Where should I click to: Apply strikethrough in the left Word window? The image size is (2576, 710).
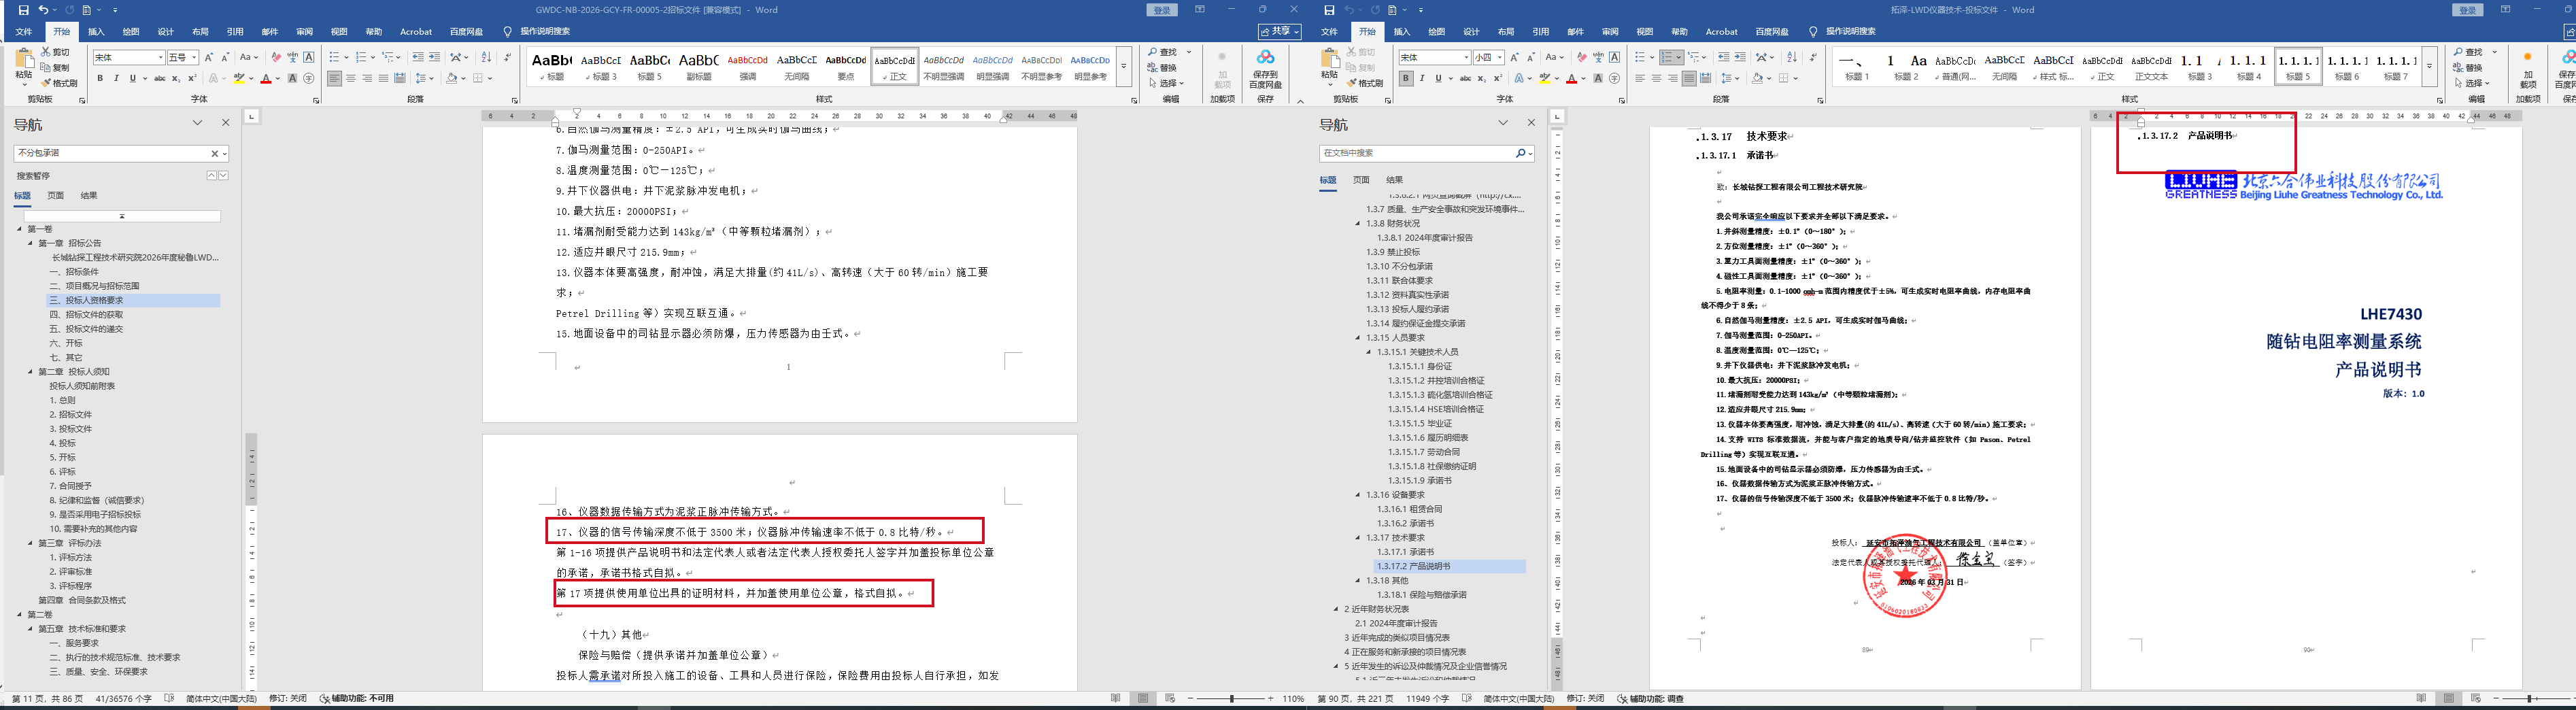(x=159, y=78)
